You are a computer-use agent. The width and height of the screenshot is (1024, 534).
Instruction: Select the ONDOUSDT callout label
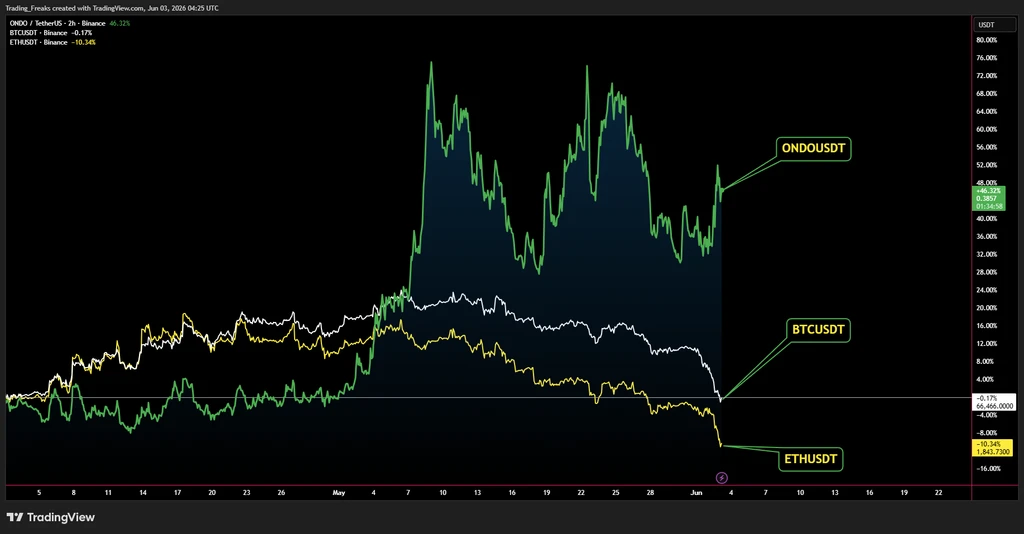[x=813, y=148]
